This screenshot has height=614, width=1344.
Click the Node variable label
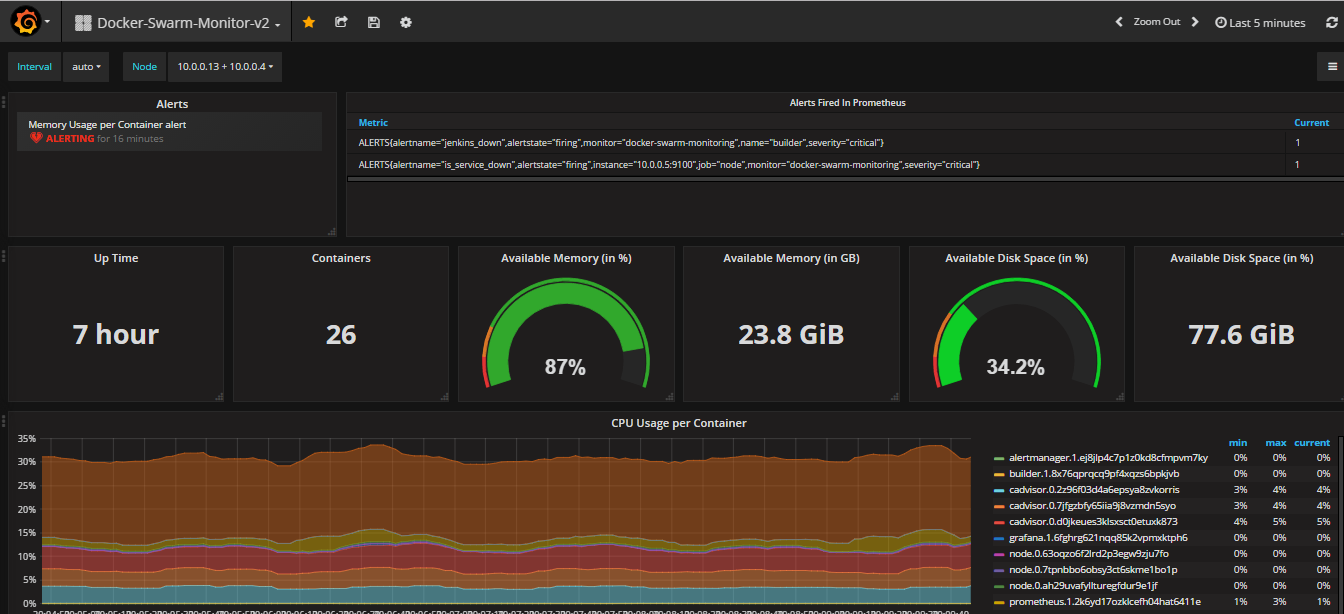(145, 67)
